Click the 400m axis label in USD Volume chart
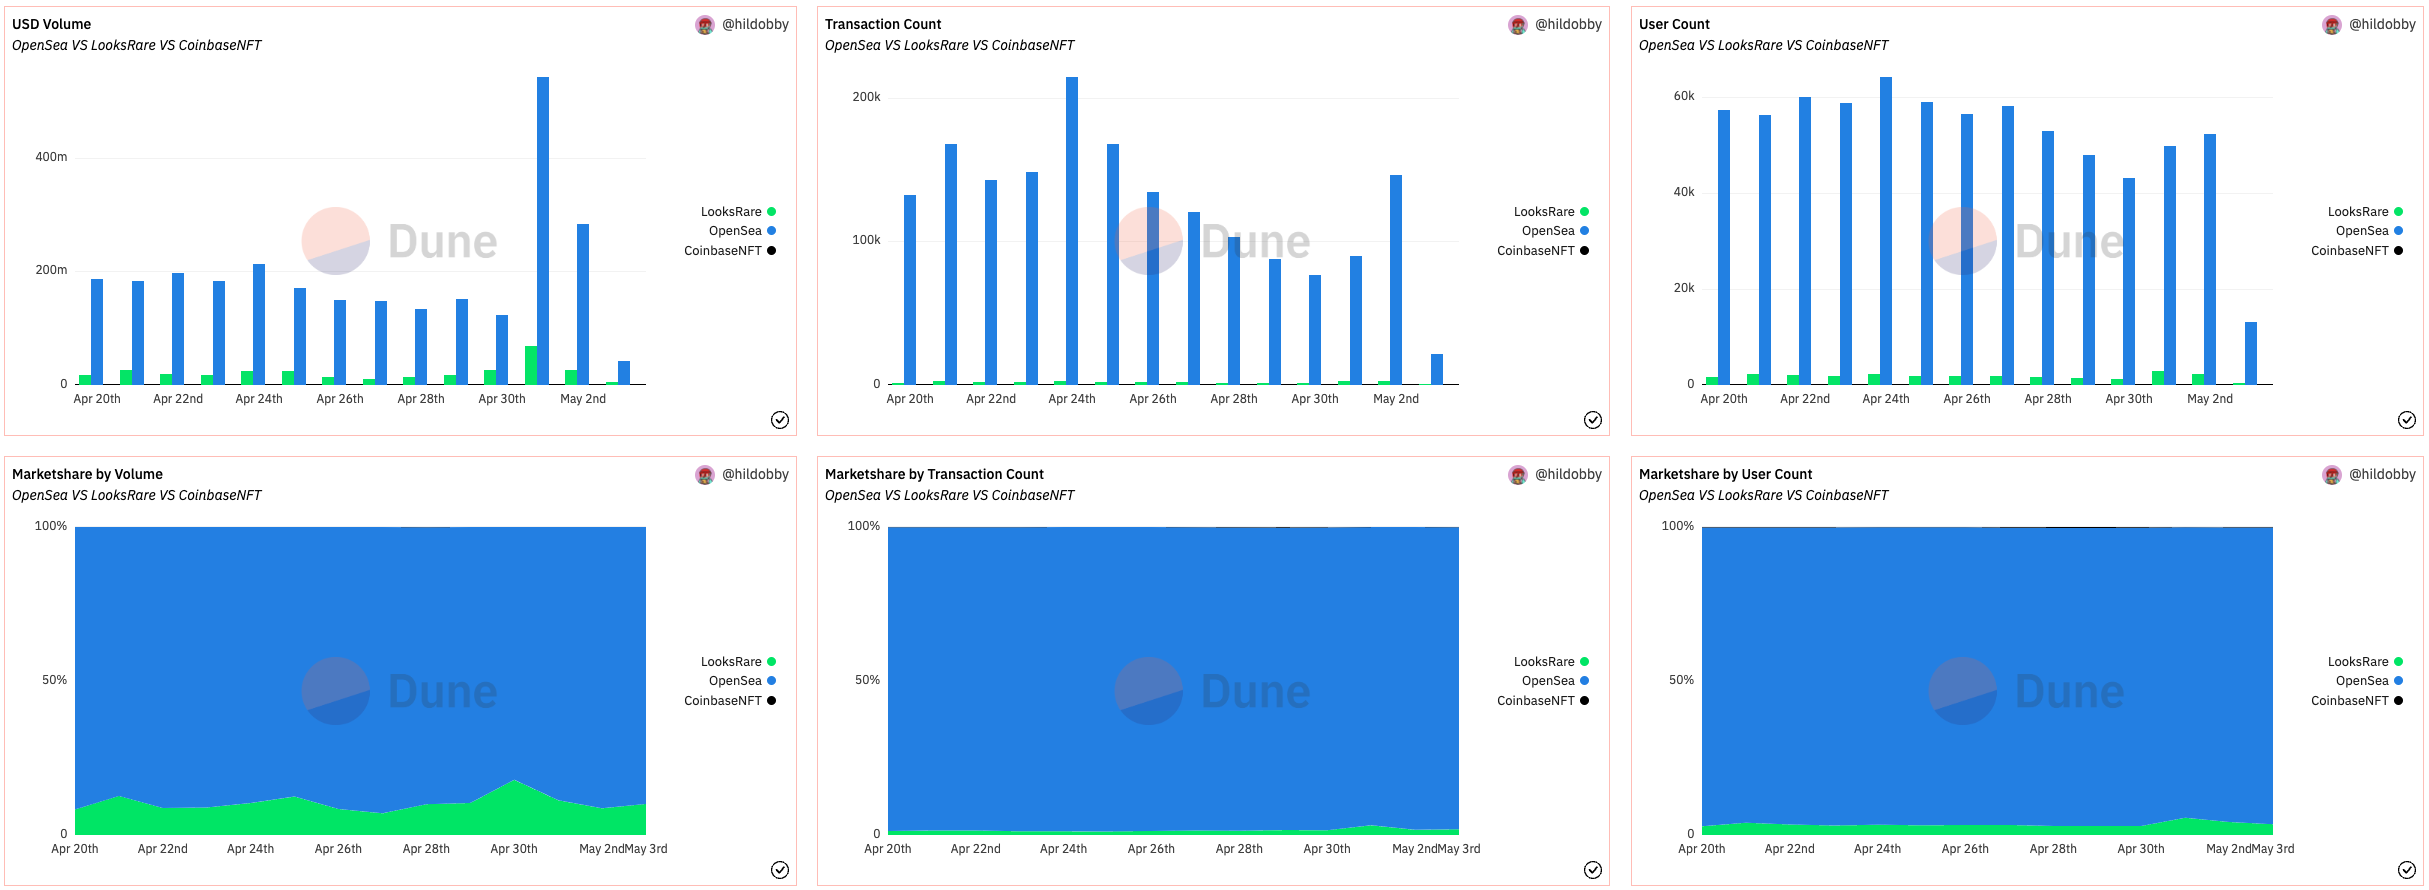Image resolution: width=2429 pixels, height=890 pixels. tap(51, 157)
